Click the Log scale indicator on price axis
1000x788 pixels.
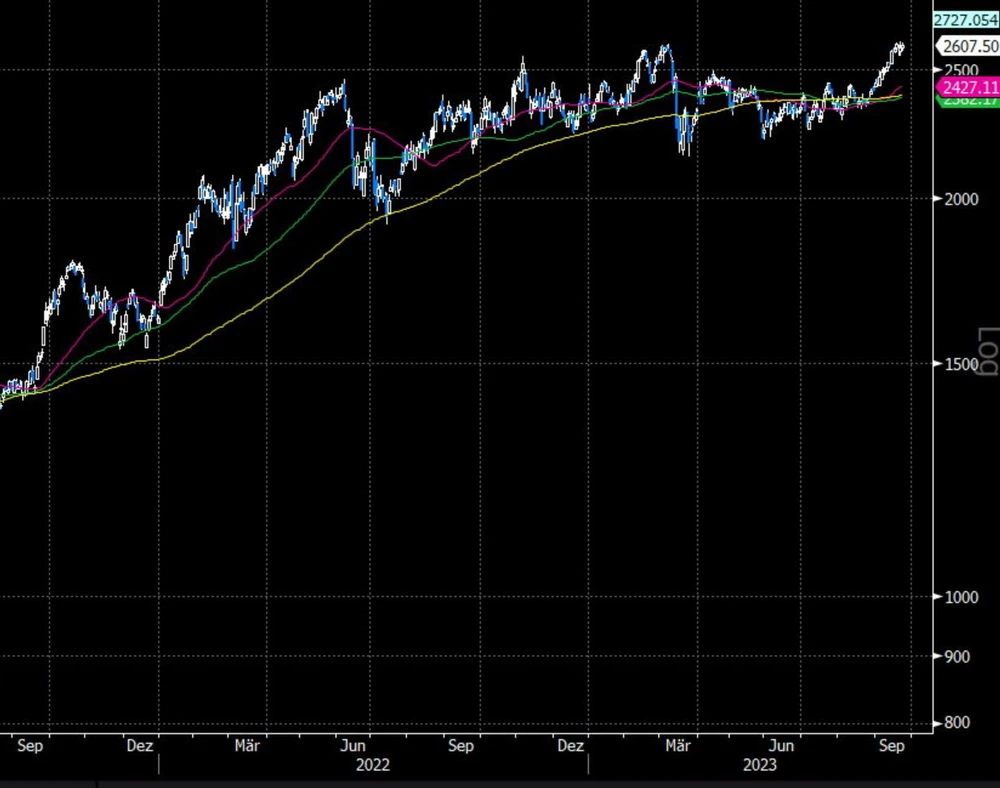point(987,350)
